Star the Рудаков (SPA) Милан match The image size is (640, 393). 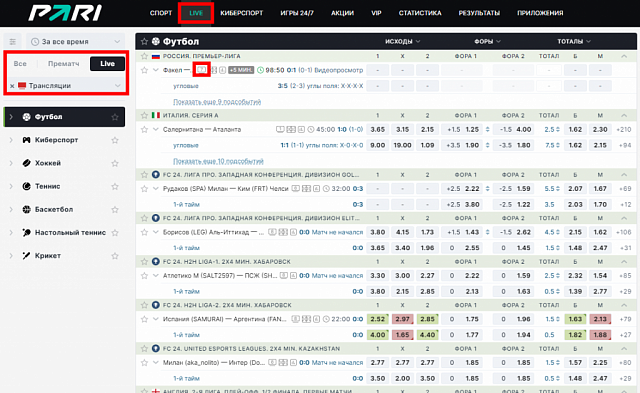coord(144,189)
